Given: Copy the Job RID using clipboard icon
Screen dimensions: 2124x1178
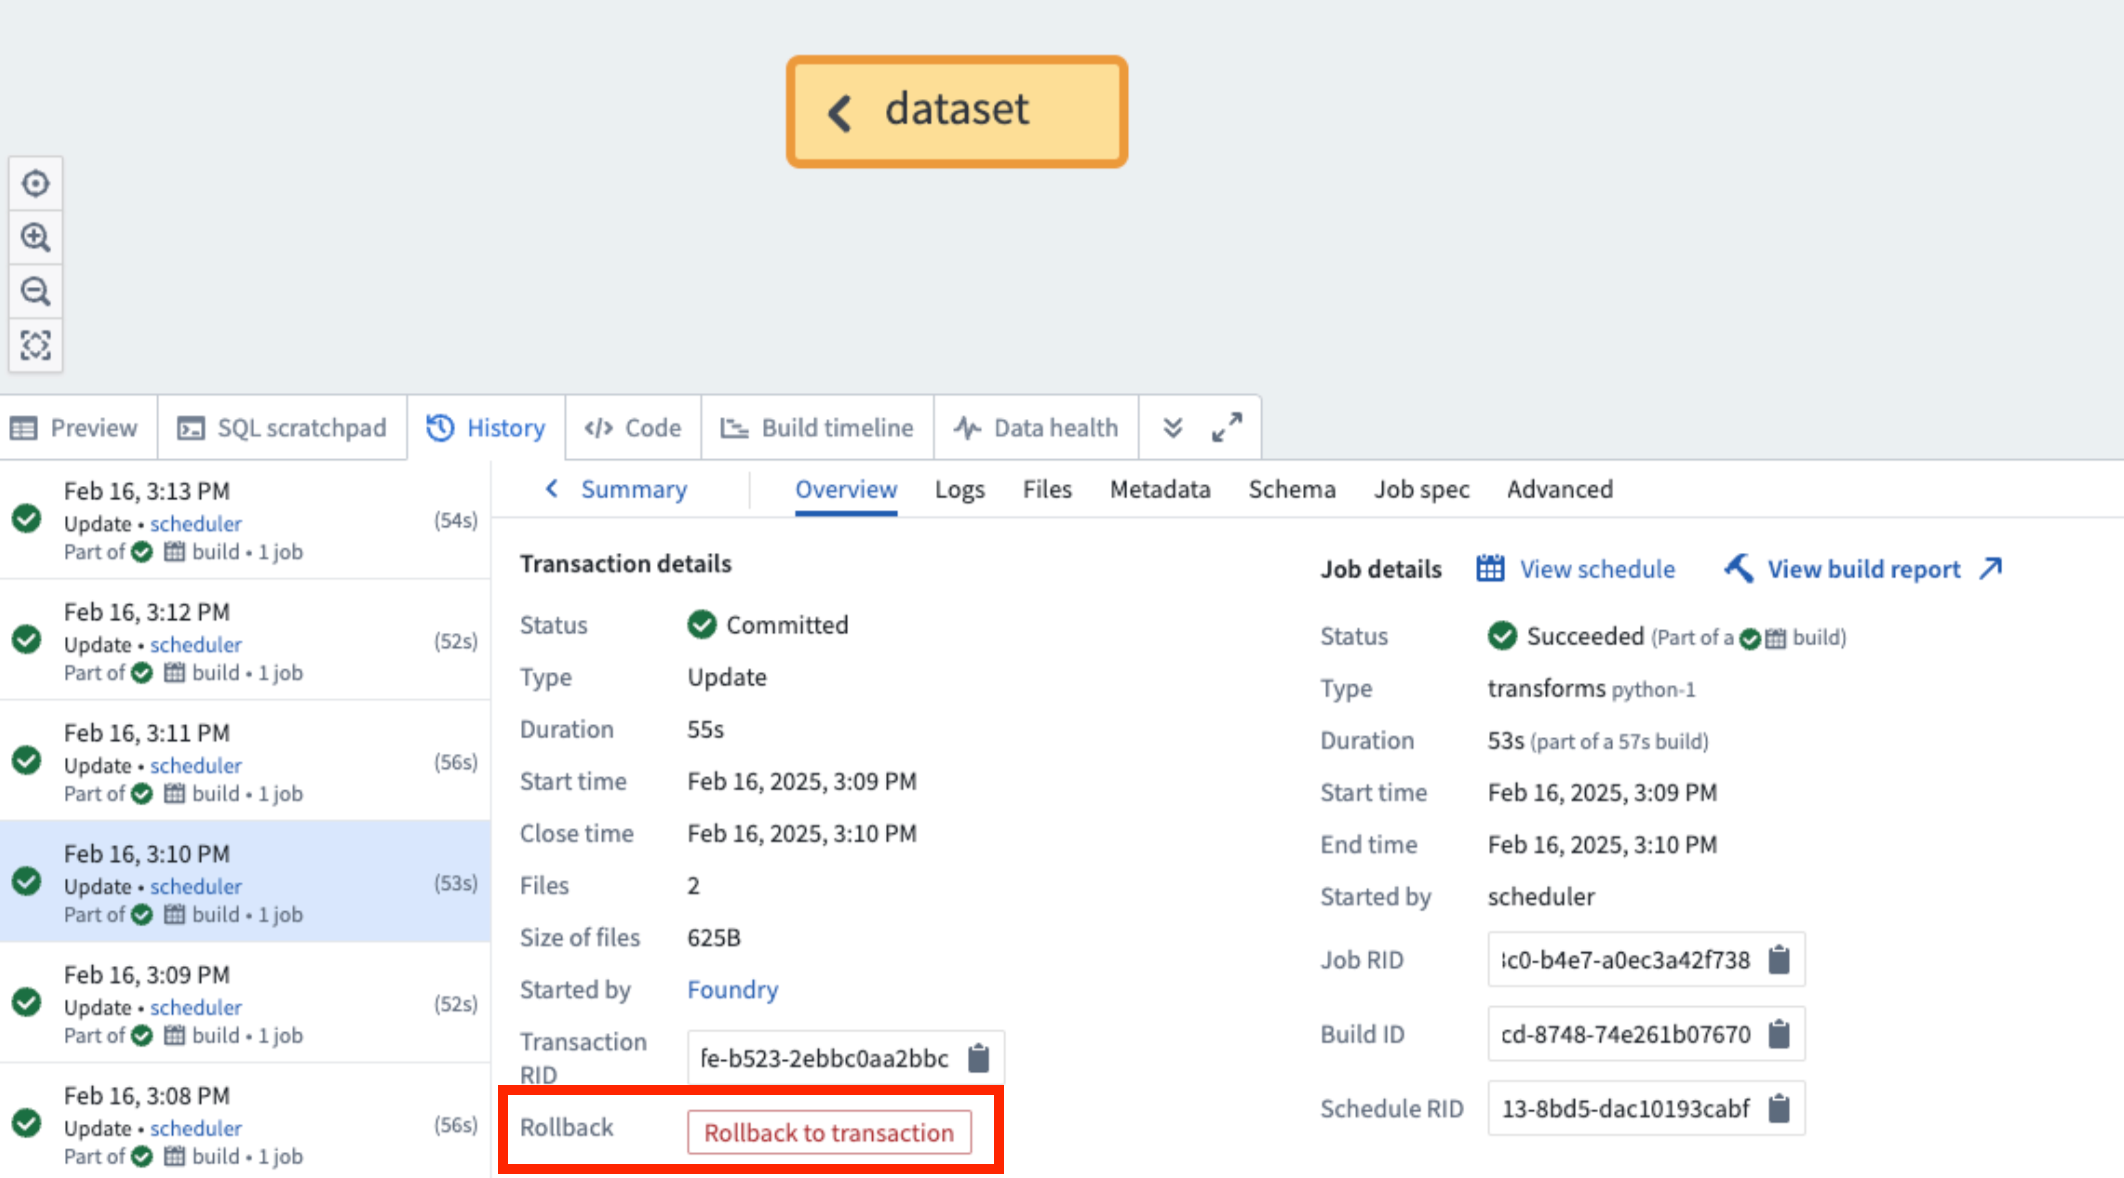Looking at the screenshot, I should pos(1779,959).
